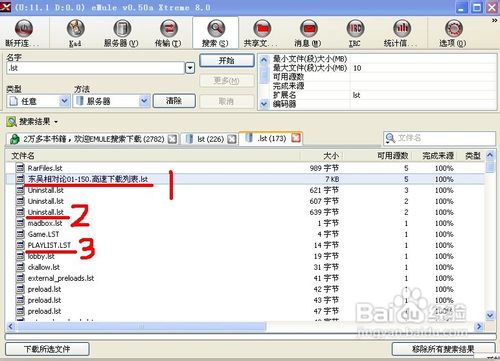The height and width of the screenshot is (361, 500).
Task: Open the Statistics (统计信) toolbar icon
Action: coord(402,29)
